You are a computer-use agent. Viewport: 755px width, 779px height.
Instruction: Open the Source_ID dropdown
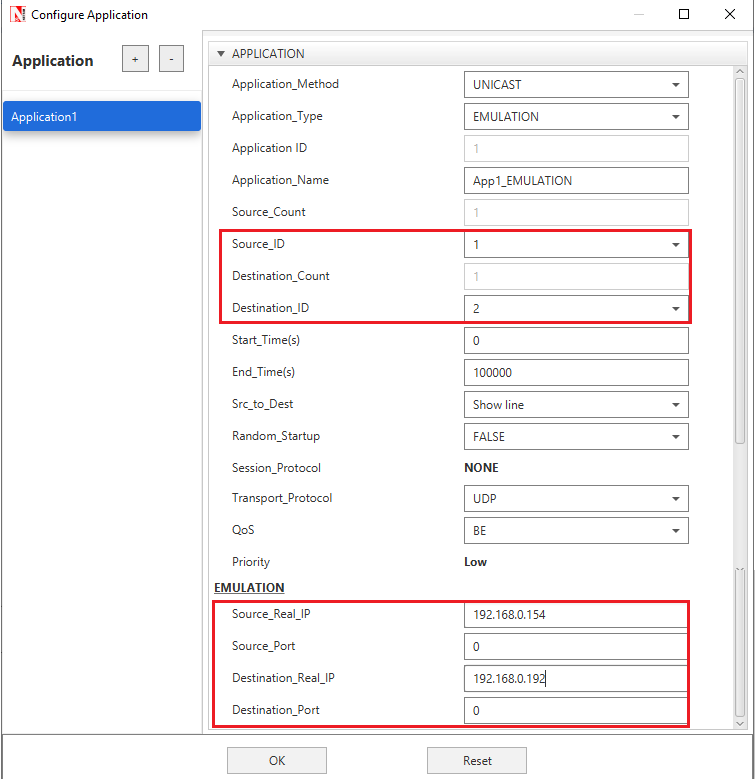pyautogui.click(x=576, y=245)
